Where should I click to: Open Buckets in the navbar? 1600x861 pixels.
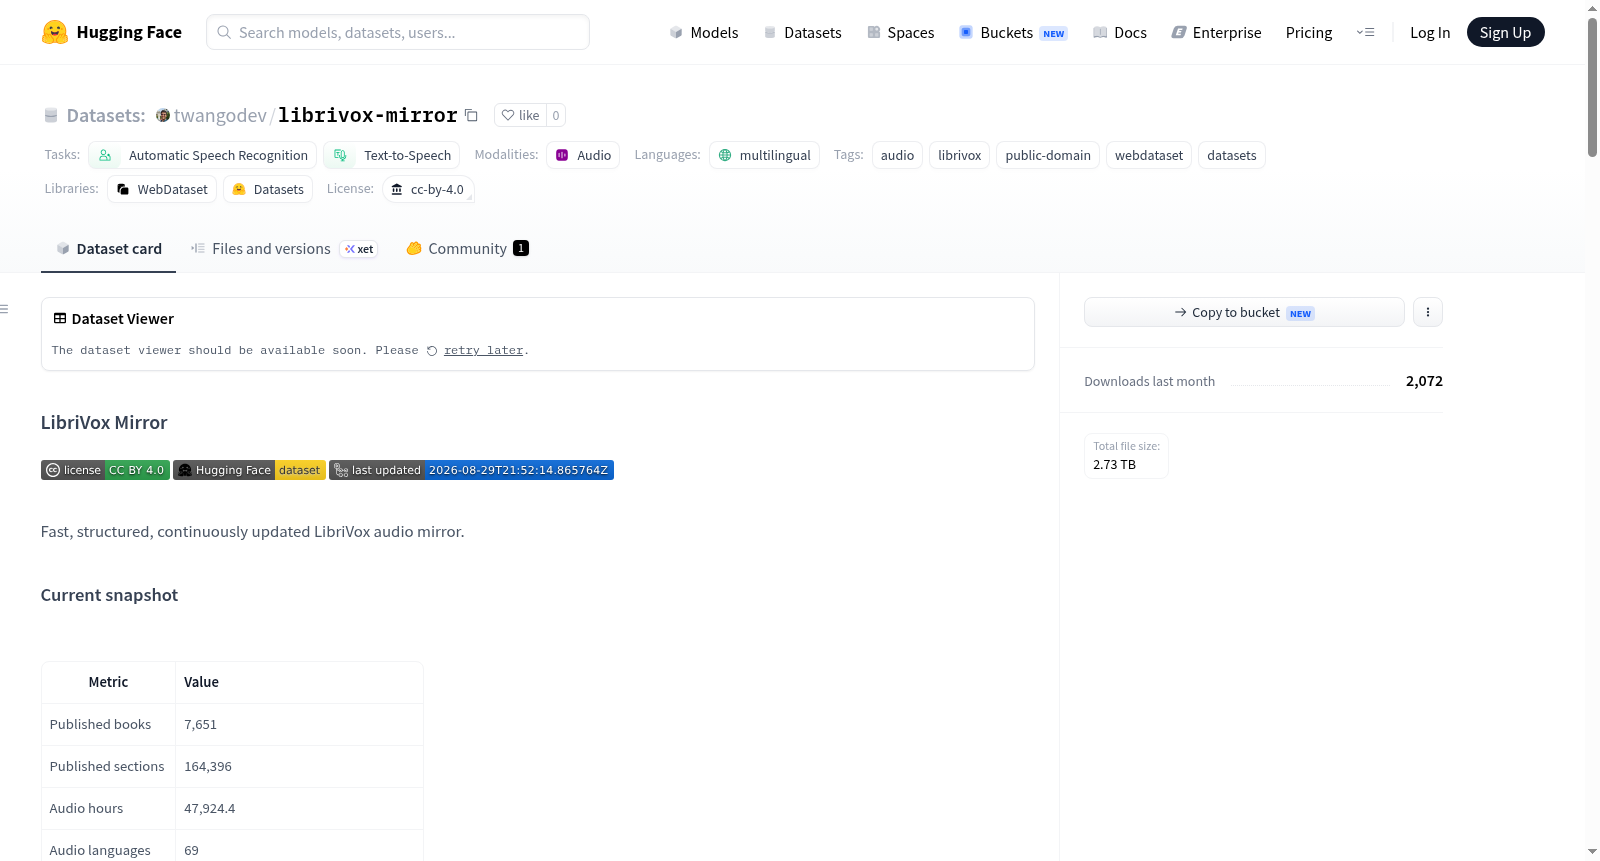point(1013,32)
